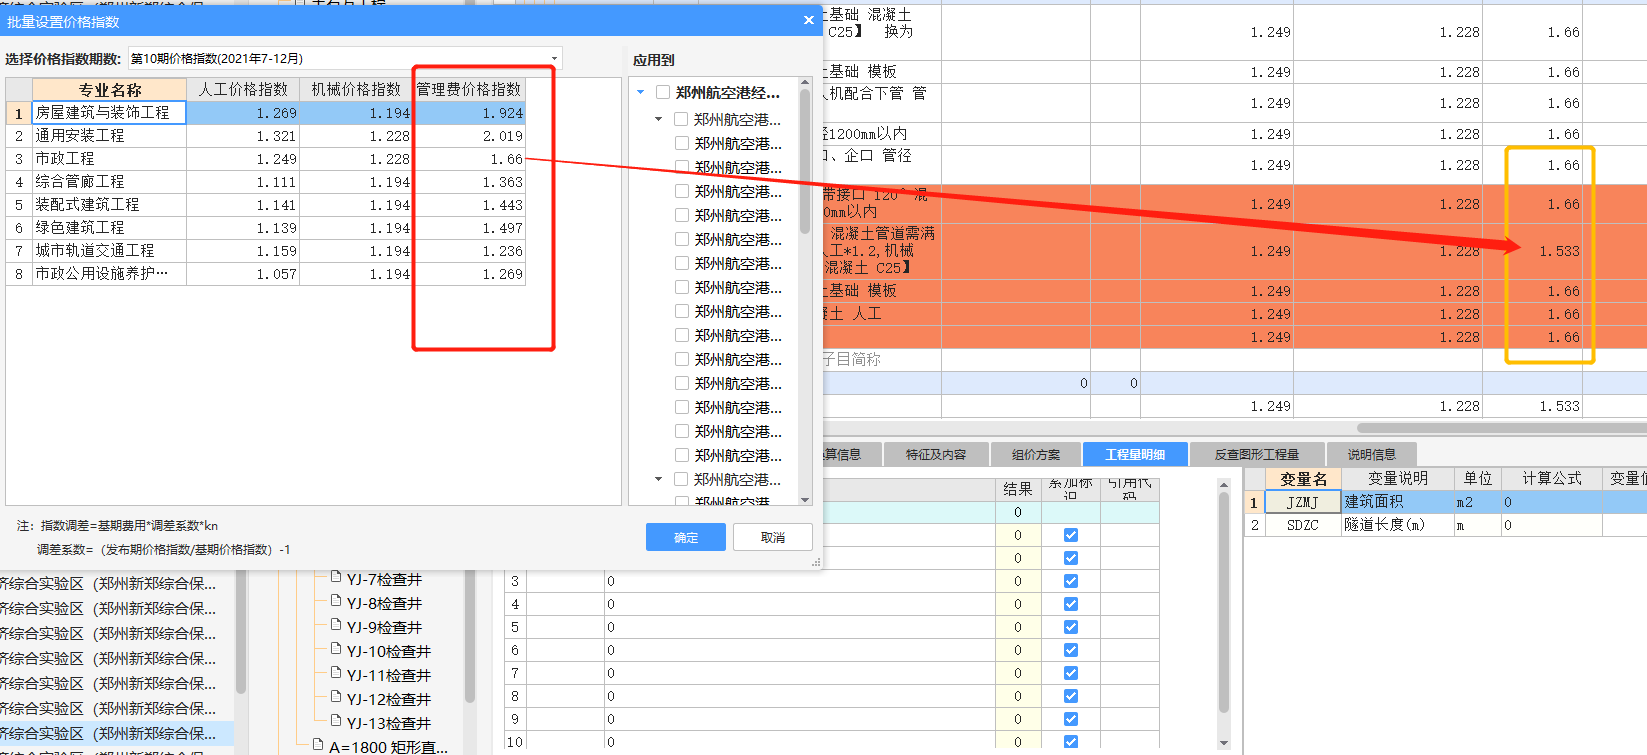Select row 城市轨道交通工程

265,251
